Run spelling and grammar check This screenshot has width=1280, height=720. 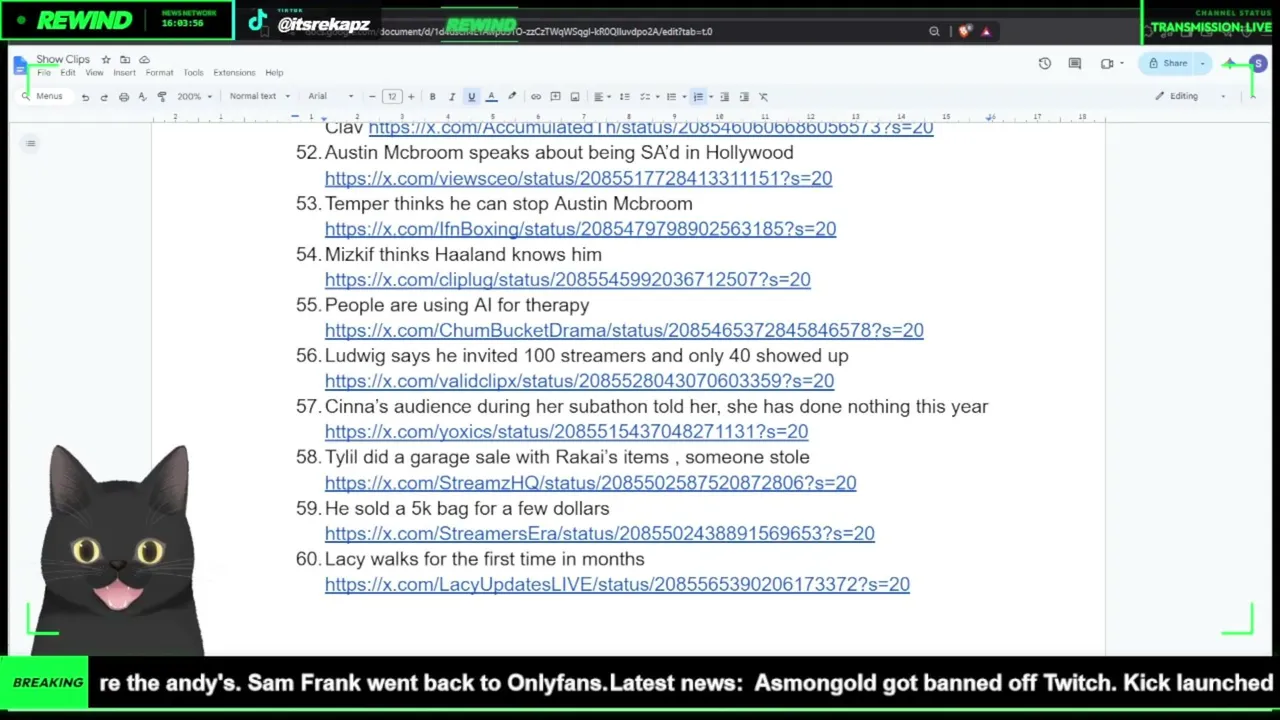(x=142, y=97)
